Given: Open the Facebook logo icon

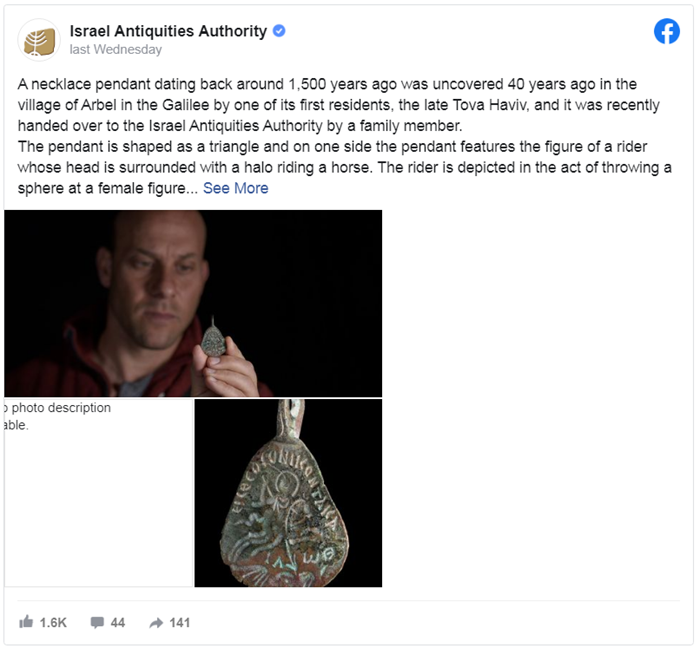Looking at the screenshot, I should (x=667, y=31).
